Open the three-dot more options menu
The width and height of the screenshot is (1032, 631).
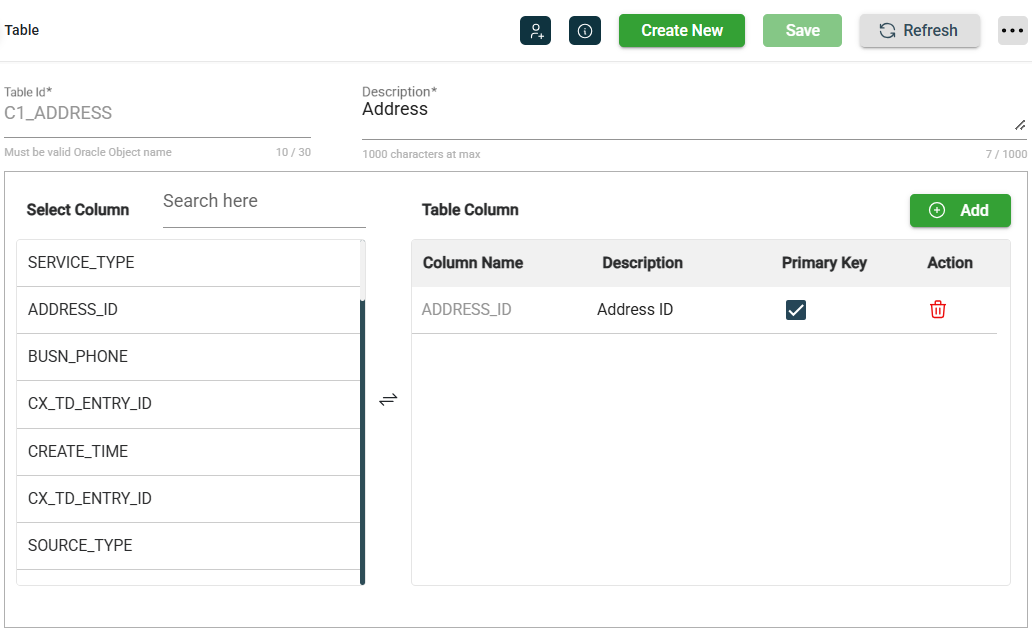1012,30
